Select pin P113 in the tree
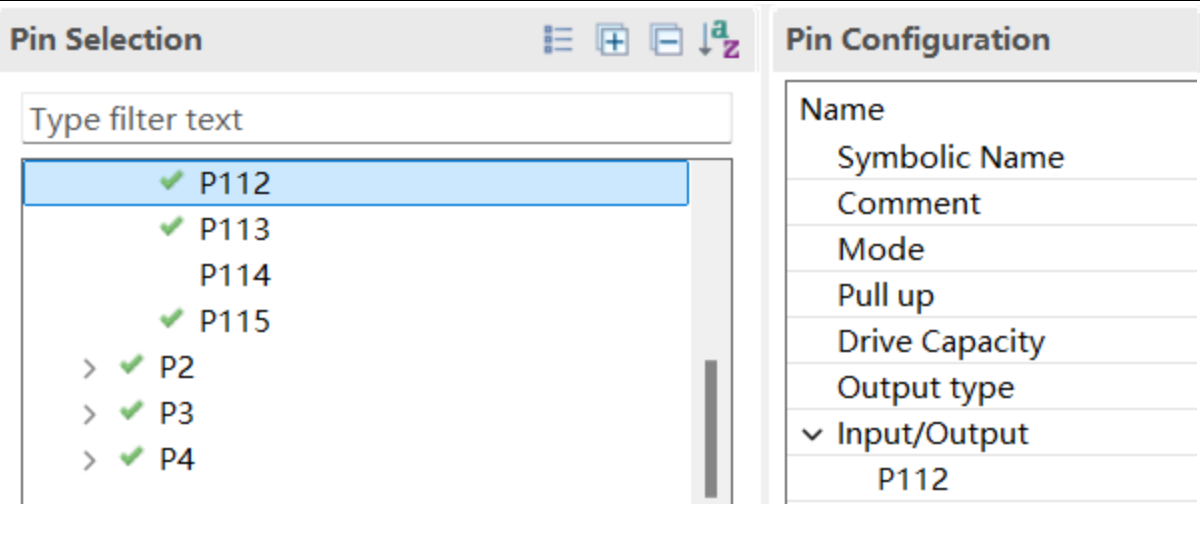 (x=235, y=229)
